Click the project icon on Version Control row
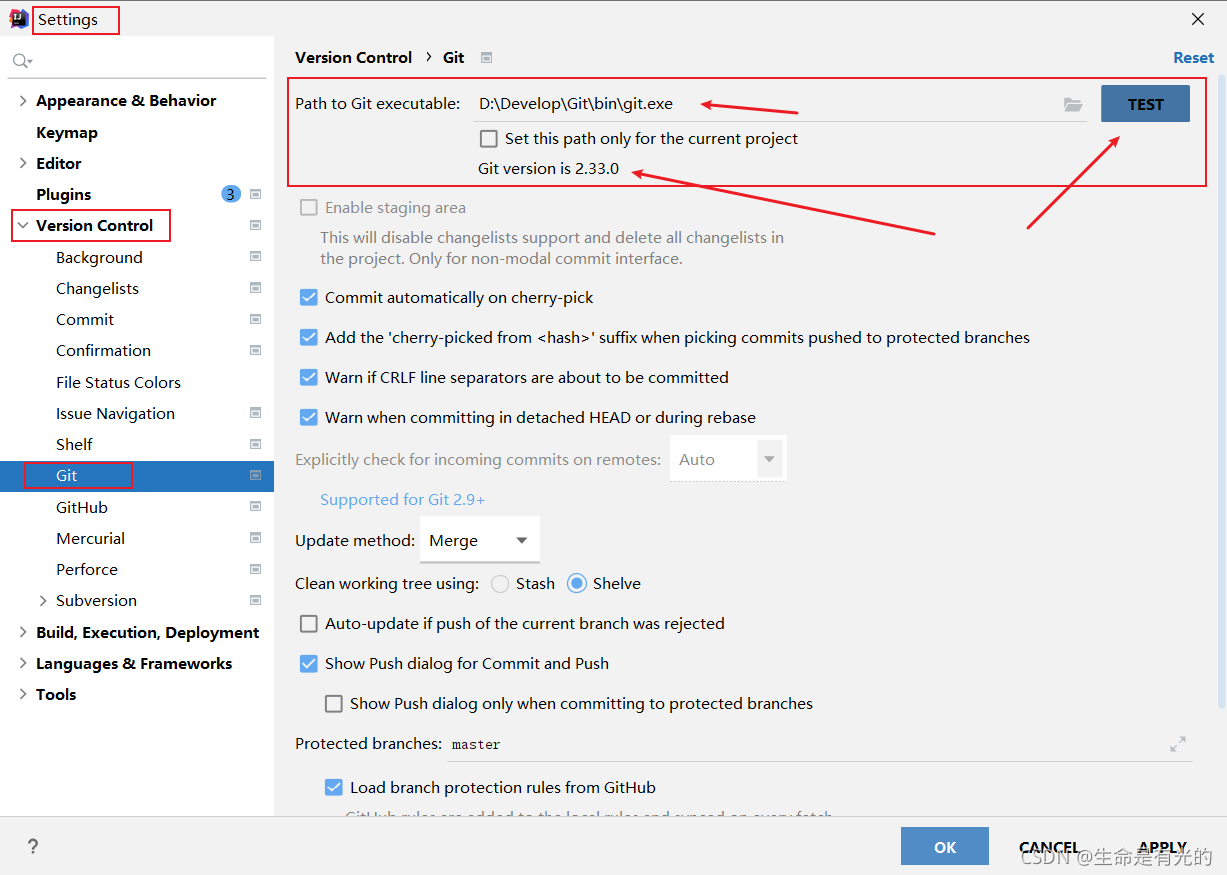 [x=256, y=226]
